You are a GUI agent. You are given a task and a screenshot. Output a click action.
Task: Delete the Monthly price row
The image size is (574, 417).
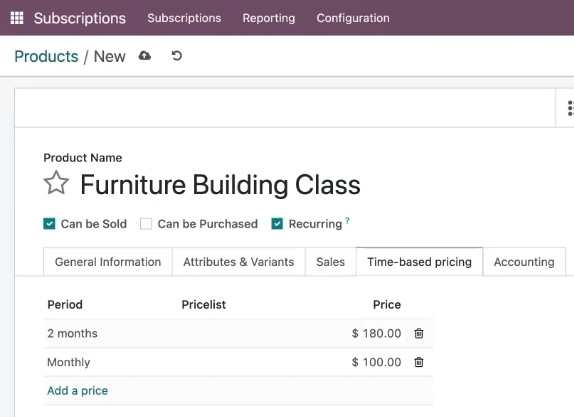pos(419,362)
